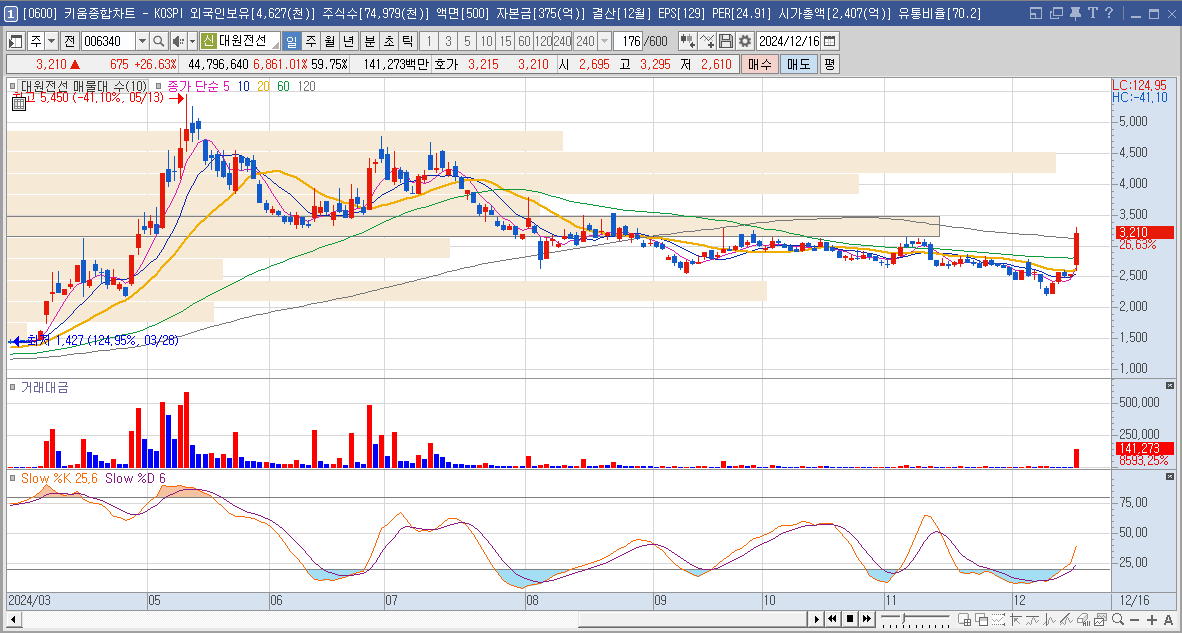Collapse the Slow %K pane with its X
Screen dimensions: 1182x633
pyautogui.click(x=1169, y=477)
